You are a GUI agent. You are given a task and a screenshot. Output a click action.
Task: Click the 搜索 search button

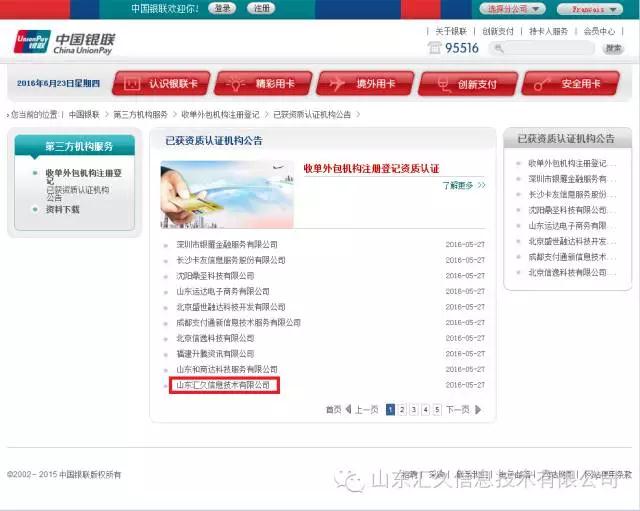pyautogui.click(x=613, y=49)
